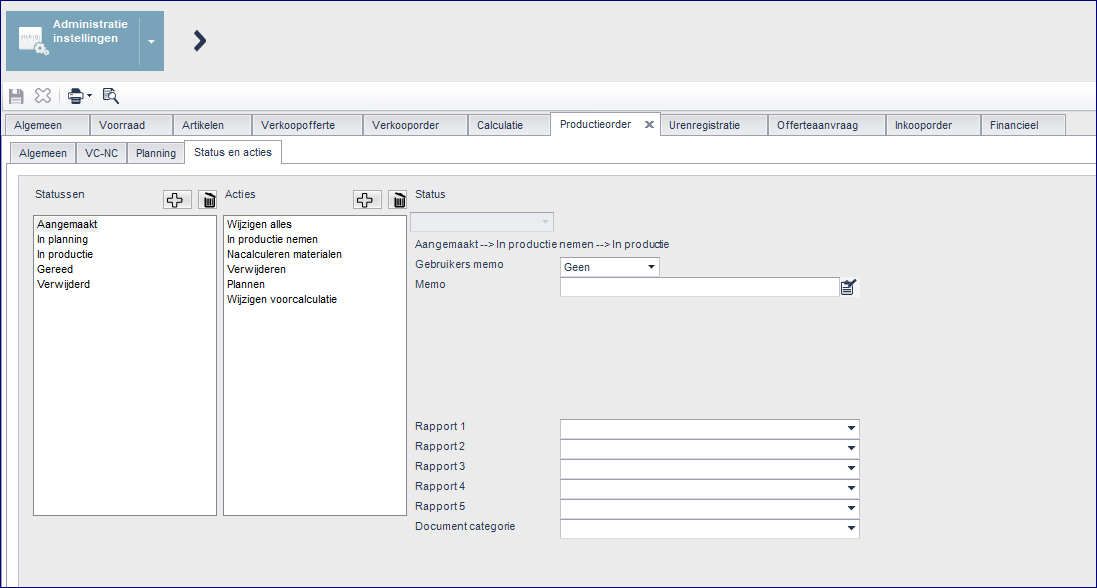1097x588 pixels.
Task: Click the save disk icon in toolbar
Action: pyautogui.click(x=16, y=96)
